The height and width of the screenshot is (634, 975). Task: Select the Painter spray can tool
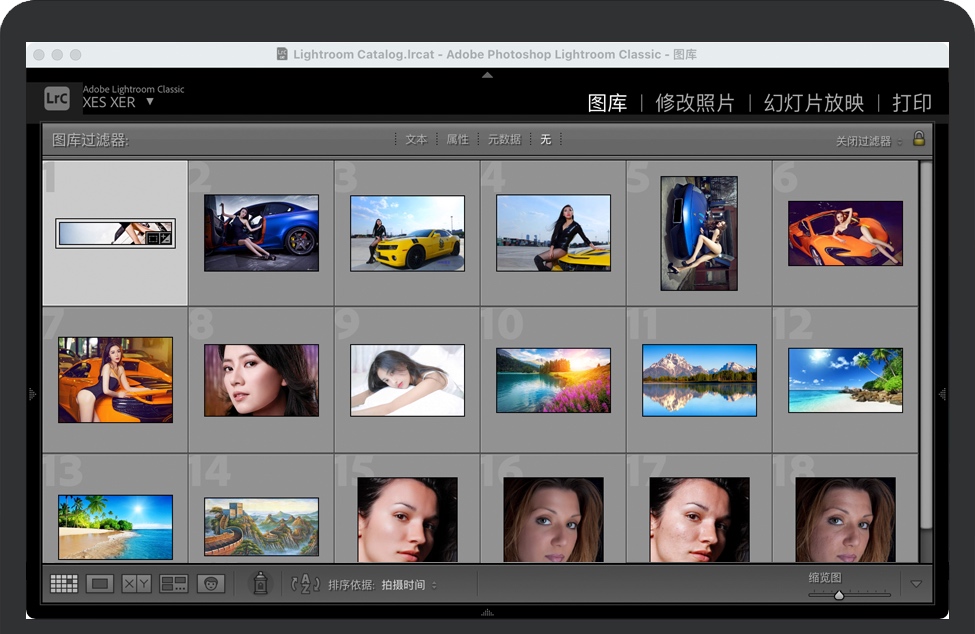(x=260, y=584)
